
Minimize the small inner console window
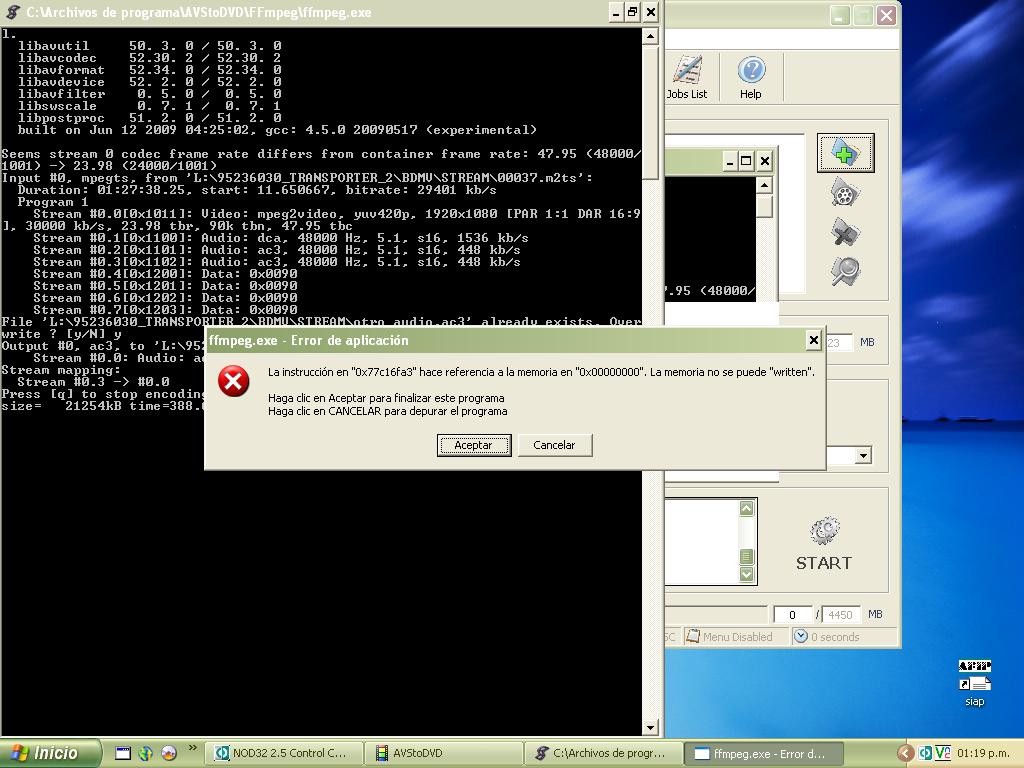730,161
